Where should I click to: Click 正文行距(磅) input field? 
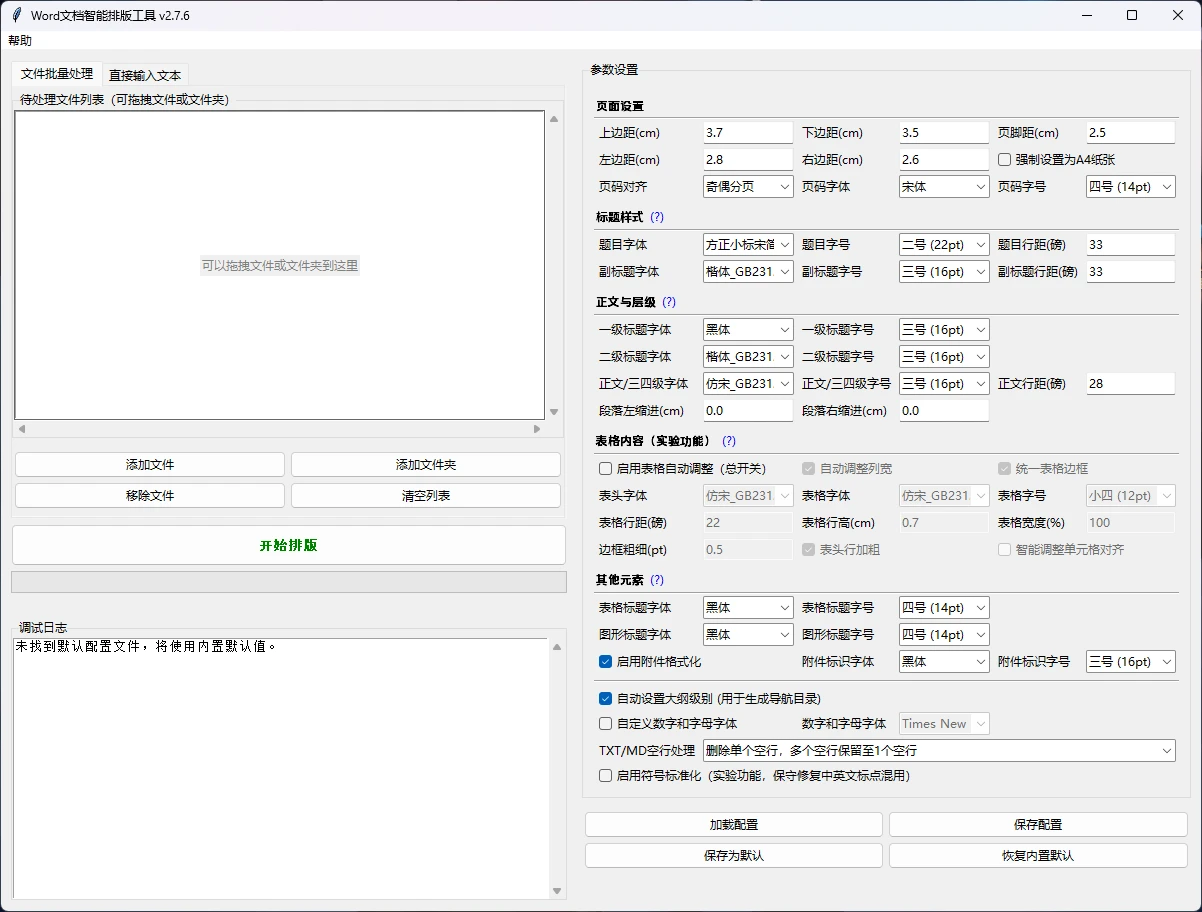coord(1131,383)
